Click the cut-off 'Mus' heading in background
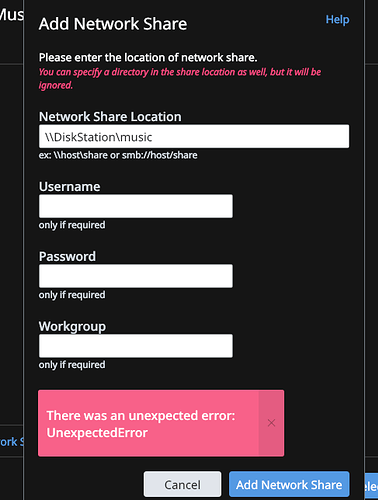 click(12, 15)
